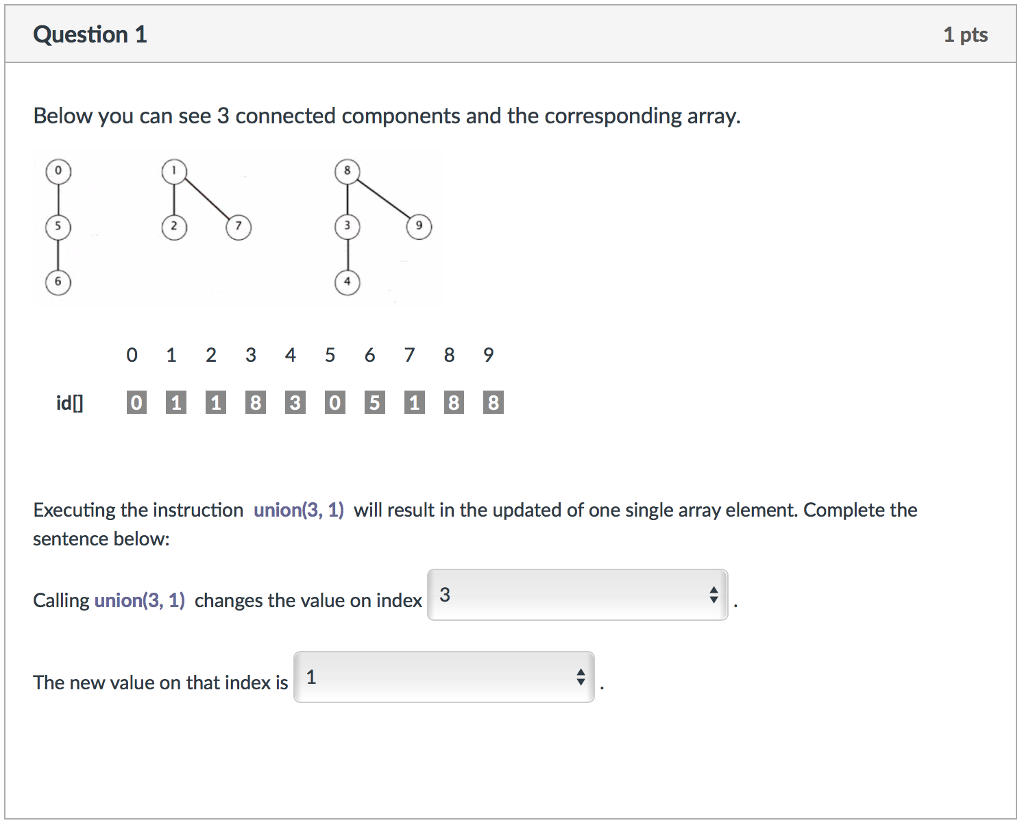The image size is (1024, 825).
Task: Click node 7 in the second component
Action: click(237, 226)
